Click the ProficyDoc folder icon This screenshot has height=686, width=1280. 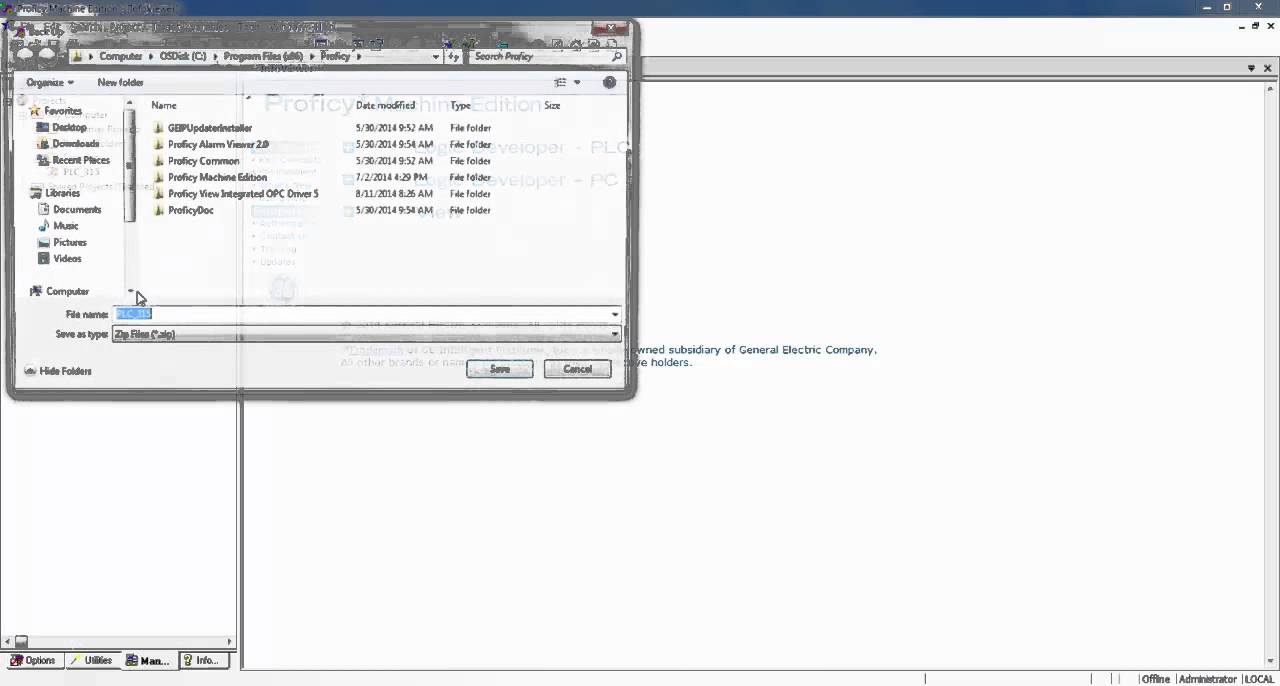(158, 211)
